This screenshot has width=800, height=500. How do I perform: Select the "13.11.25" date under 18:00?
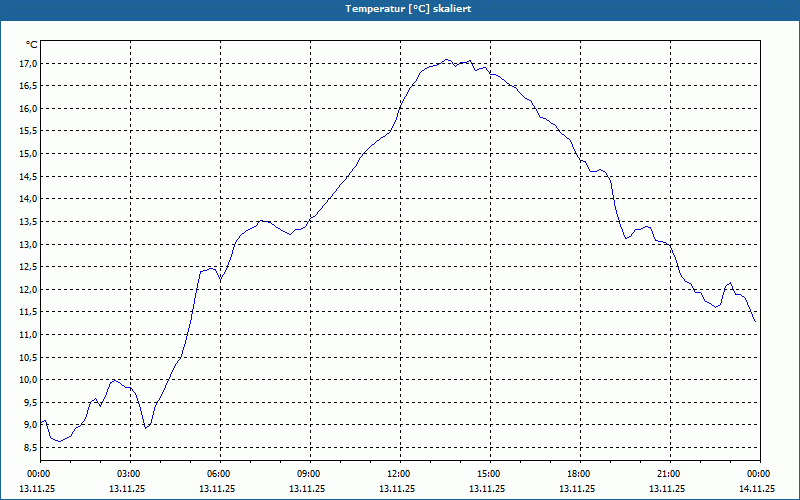577,488
